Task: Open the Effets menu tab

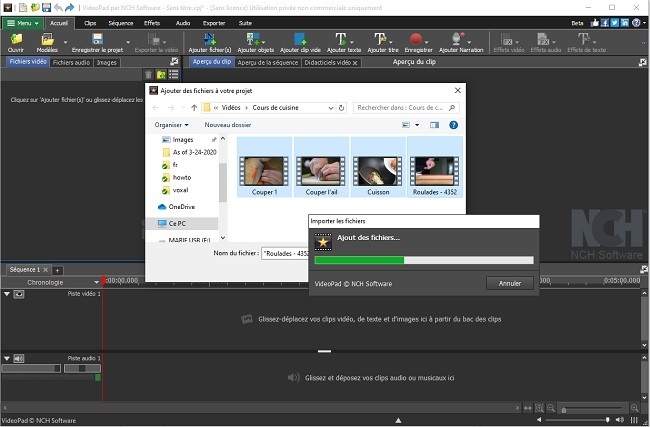Action: click(x=152, y=23)
